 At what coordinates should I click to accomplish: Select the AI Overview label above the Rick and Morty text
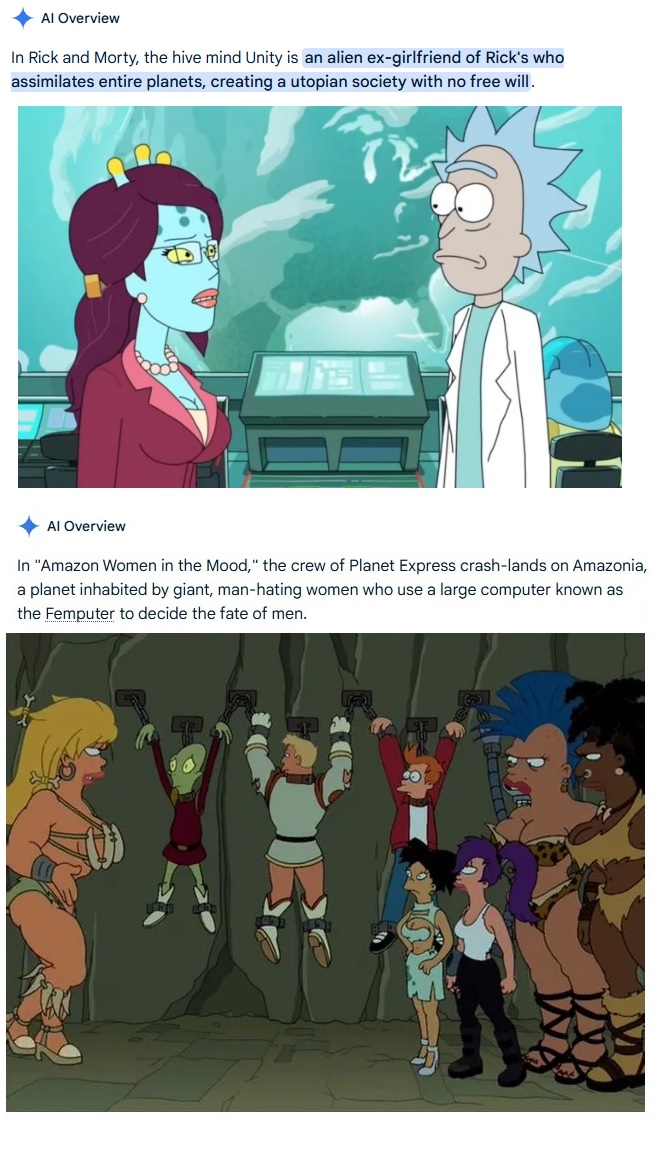80,18
